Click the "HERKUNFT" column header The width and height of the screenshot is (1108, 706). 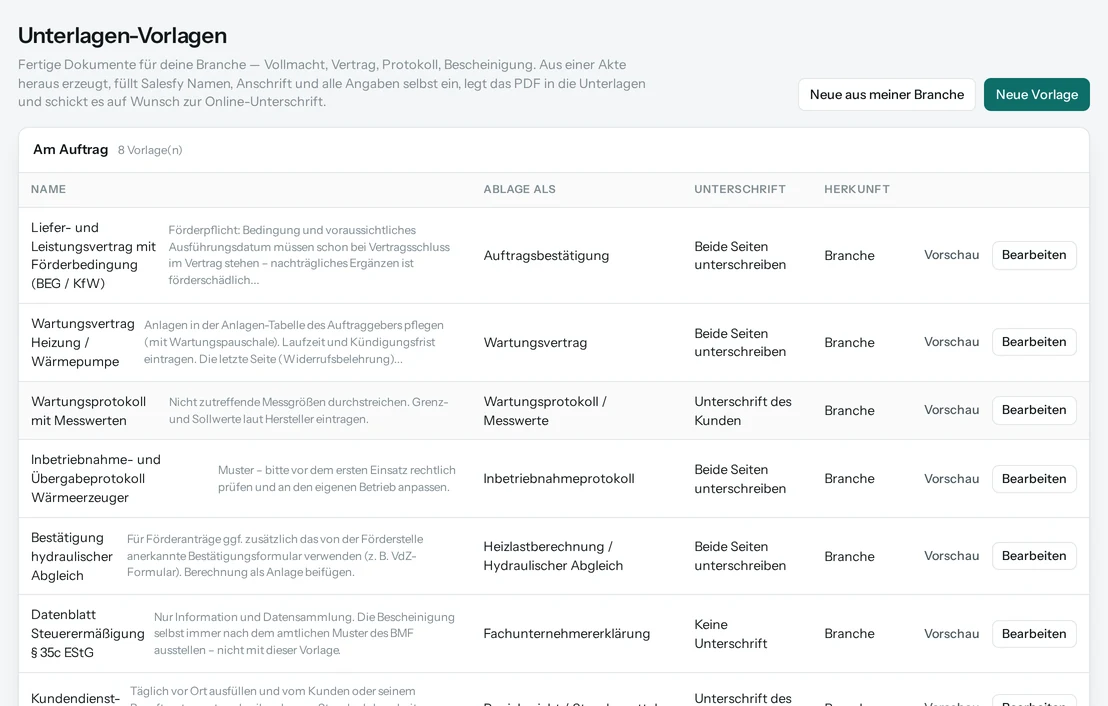tap(857, 189)
